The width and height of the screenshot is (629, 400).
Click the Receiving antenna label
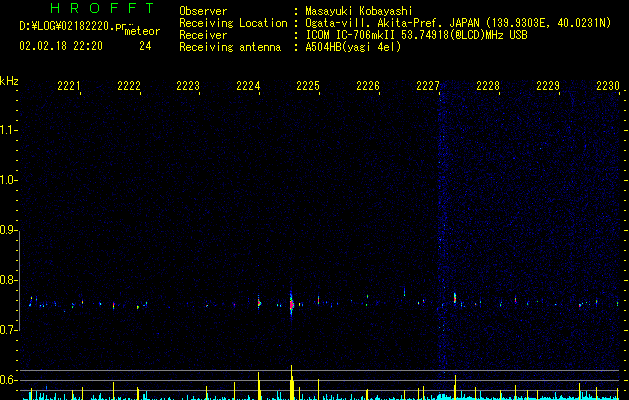[x=230, y=47]
